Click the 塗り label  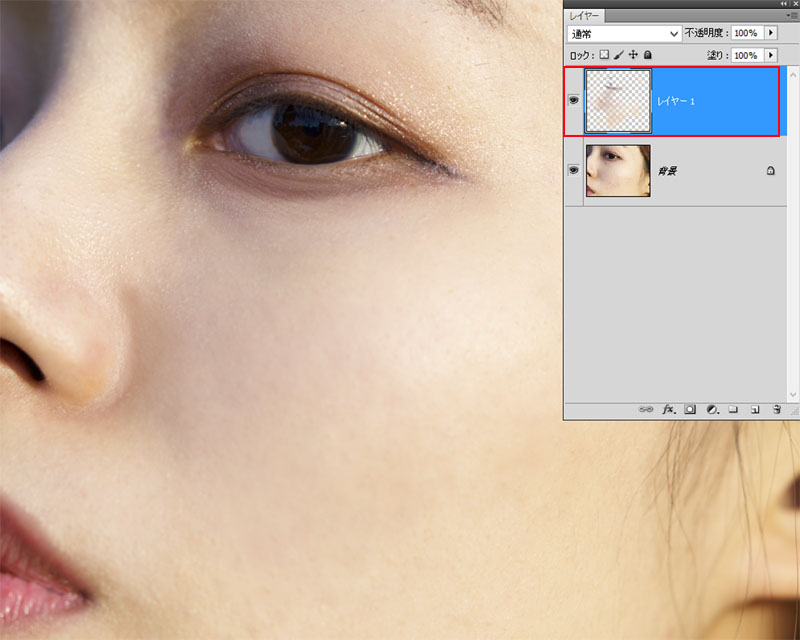point(717,55)
